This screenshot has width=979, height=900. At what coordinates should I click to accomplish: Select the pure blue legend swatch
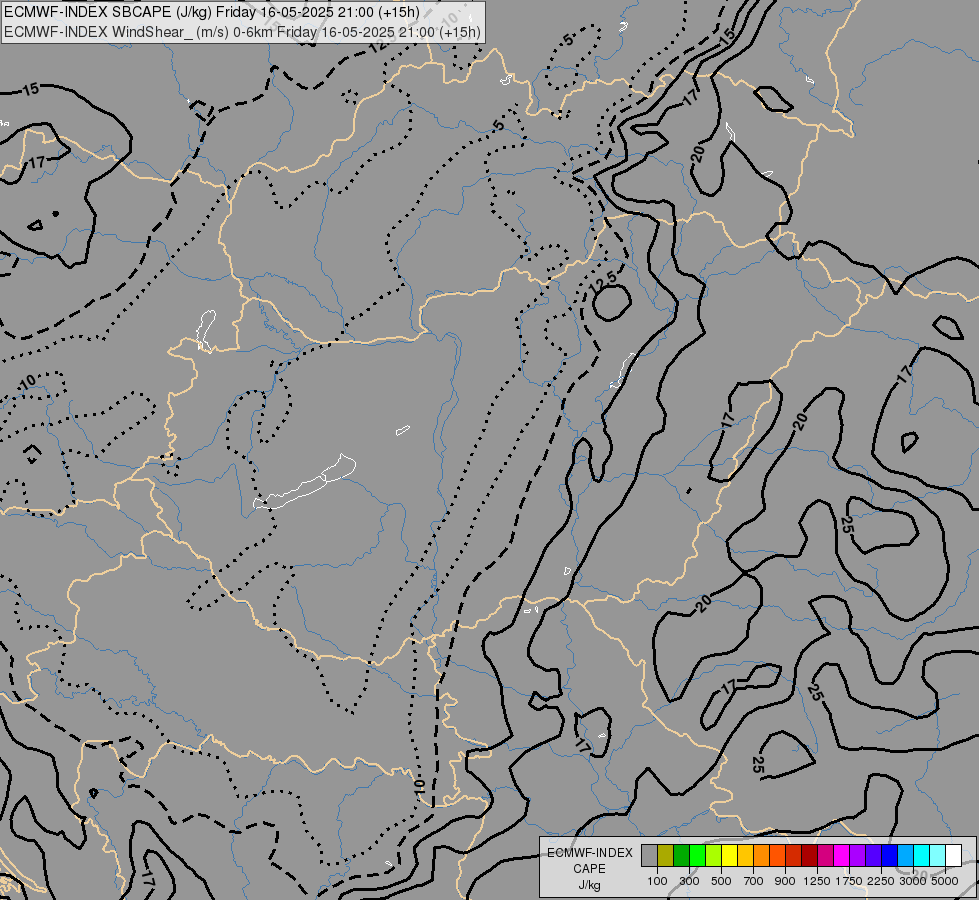890,855
